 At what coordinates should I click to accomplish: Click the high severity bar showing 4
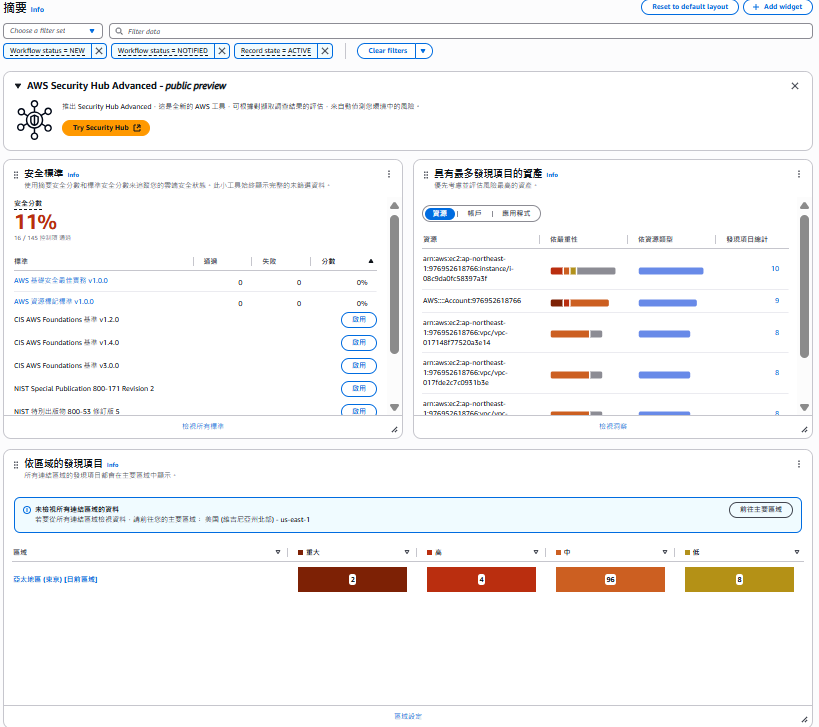482,580
